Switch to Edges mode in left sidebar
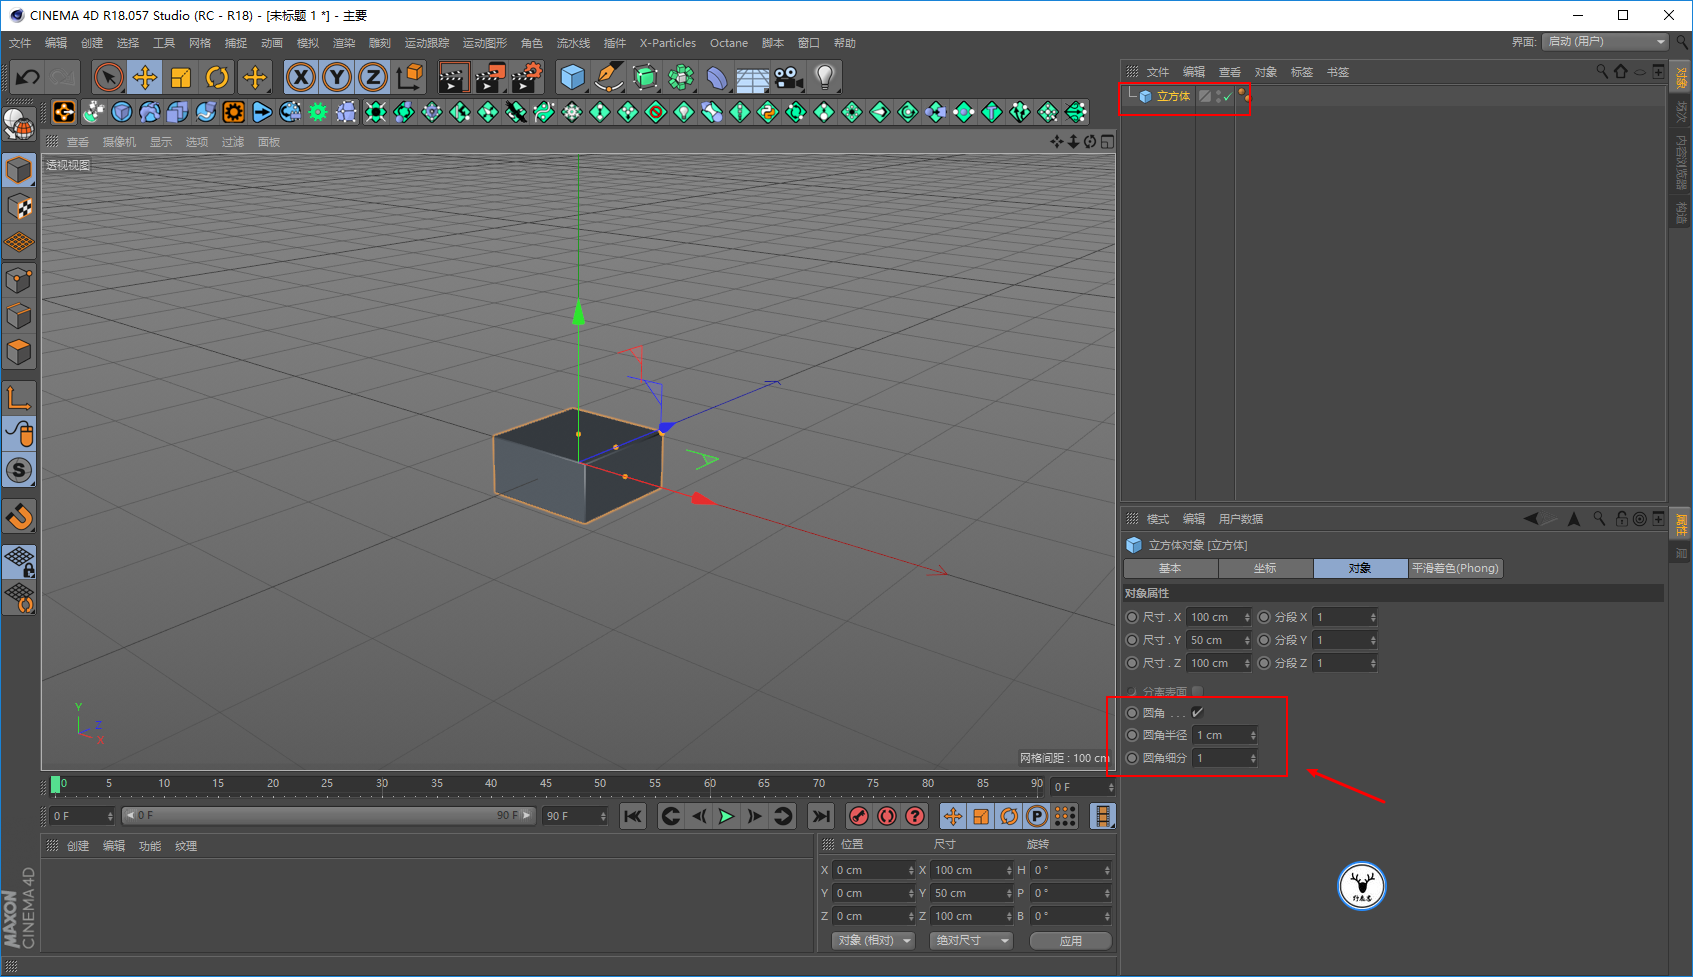Screen dimensions: 1693x977 (x=19, y=316)
